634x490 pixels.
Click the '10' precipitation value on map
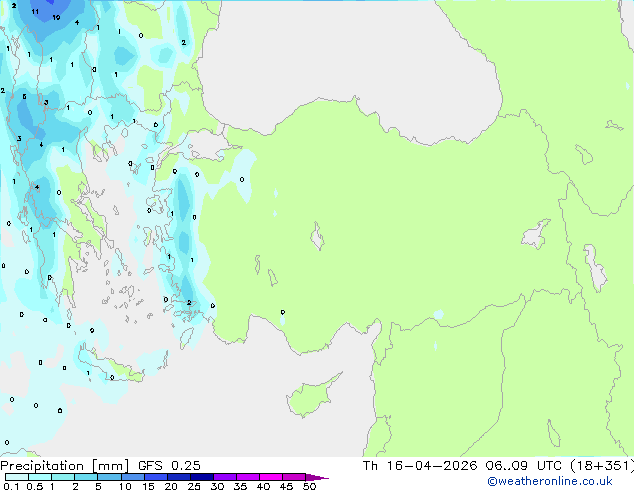tap(56, 17)
